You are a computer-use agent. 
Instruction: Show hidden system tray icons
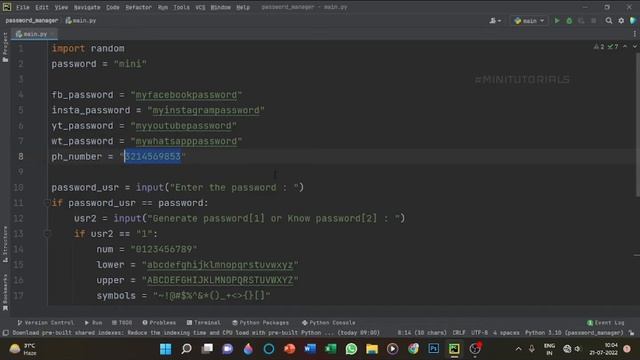[x=518, y=349]
